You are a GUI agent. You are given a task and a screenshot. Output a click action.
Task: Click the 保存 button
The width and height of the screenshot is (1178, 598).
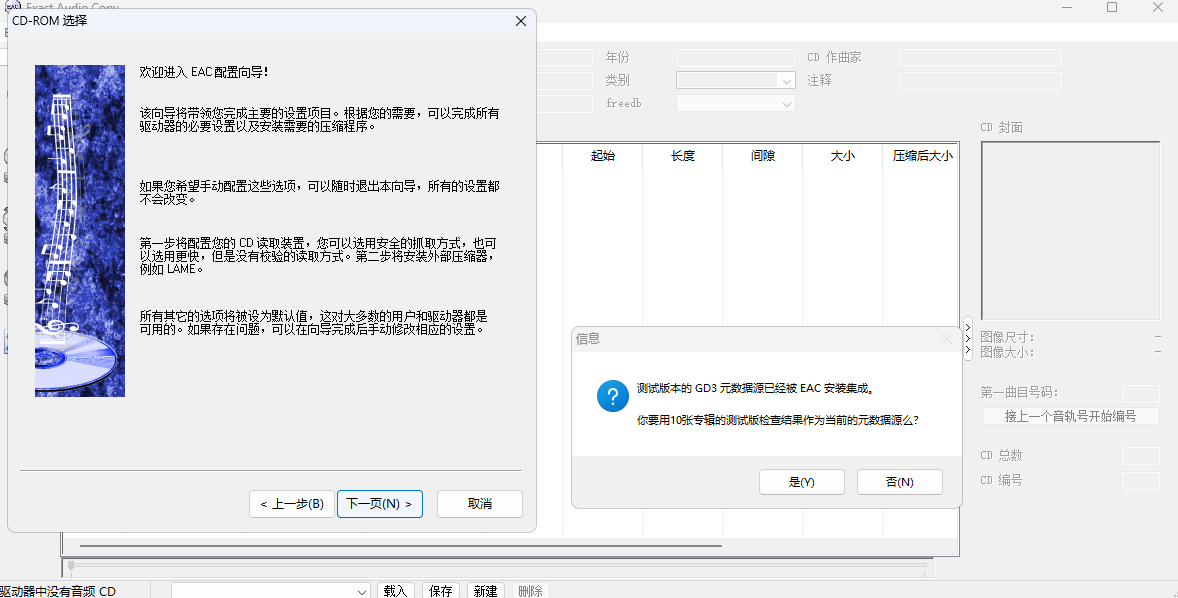point(440,590)
